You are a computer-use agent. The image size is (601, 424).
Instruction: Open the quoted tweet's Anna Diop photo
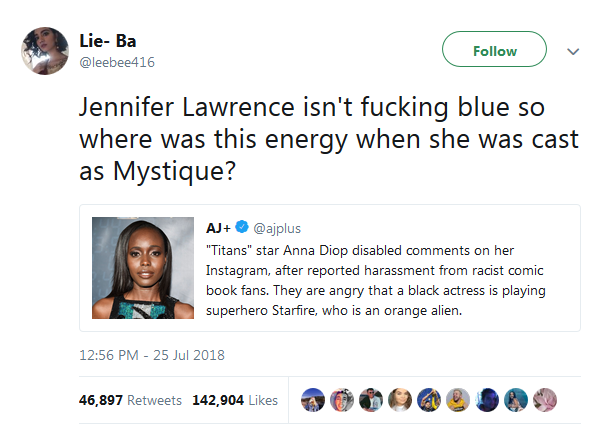pos(143,268)
